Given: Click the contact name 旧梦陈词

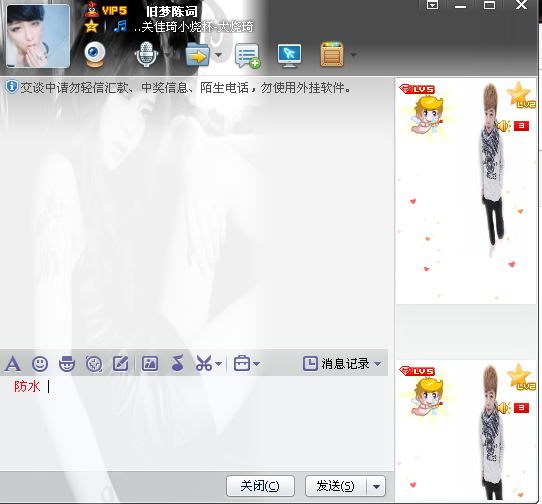Looking at the screenshot, I should (172, 11).
